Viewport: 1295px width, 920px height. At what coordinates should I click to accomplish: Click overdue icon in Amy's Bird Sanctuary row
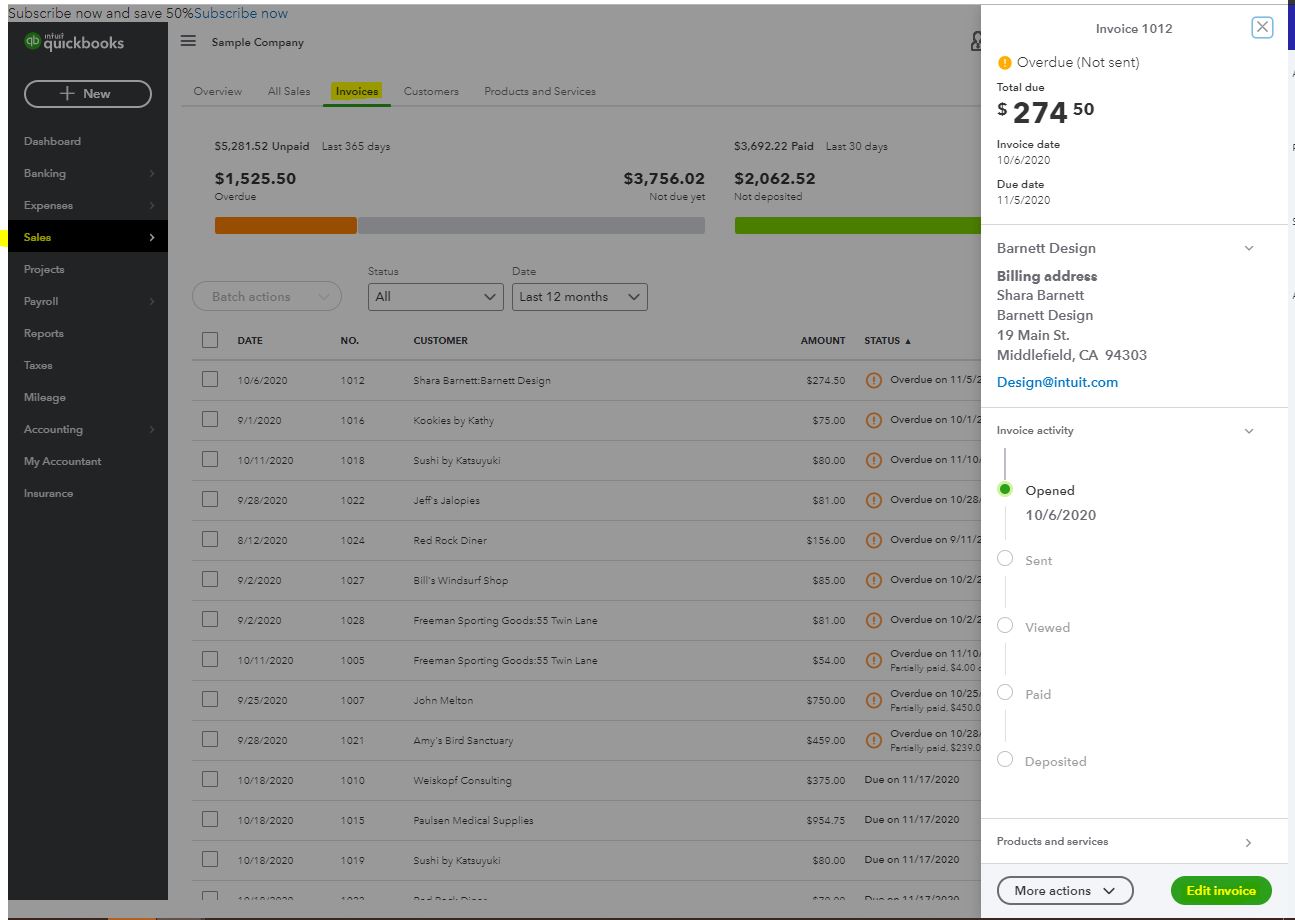[x=873, y=740]
